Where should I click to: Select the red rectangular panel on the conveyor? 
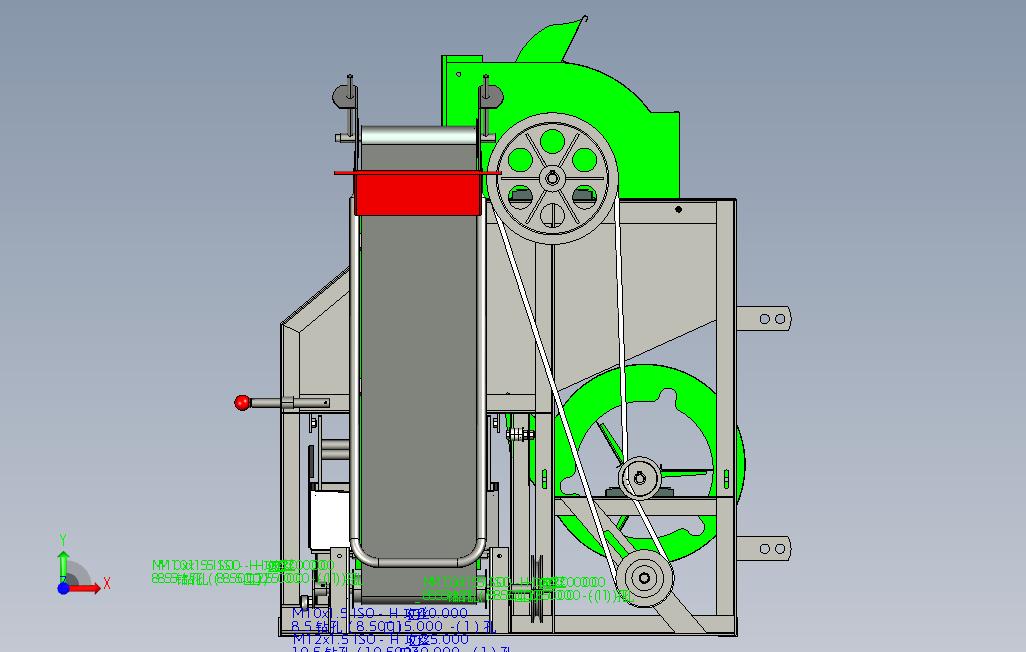pyautogui.click(x=417, y=194)
